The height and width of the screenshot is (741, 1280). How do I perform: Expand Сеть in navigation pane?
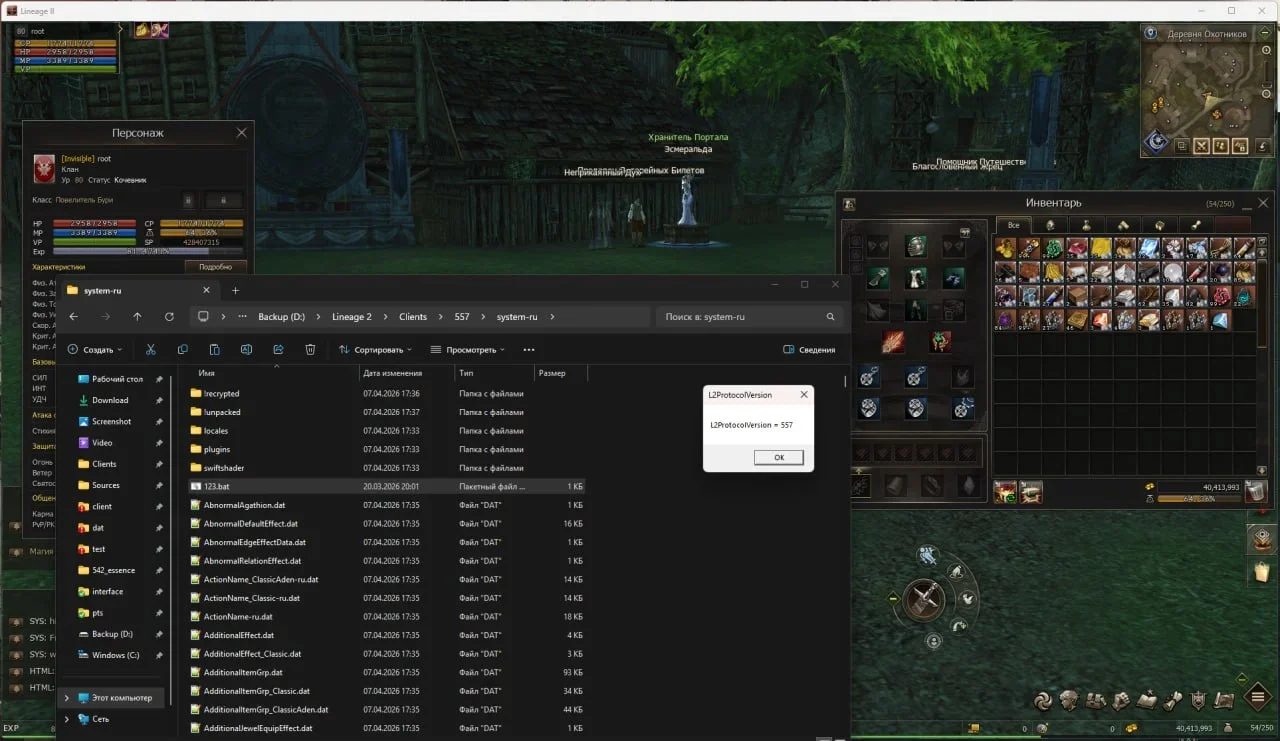pyautogui.click(x=67, y=719)
